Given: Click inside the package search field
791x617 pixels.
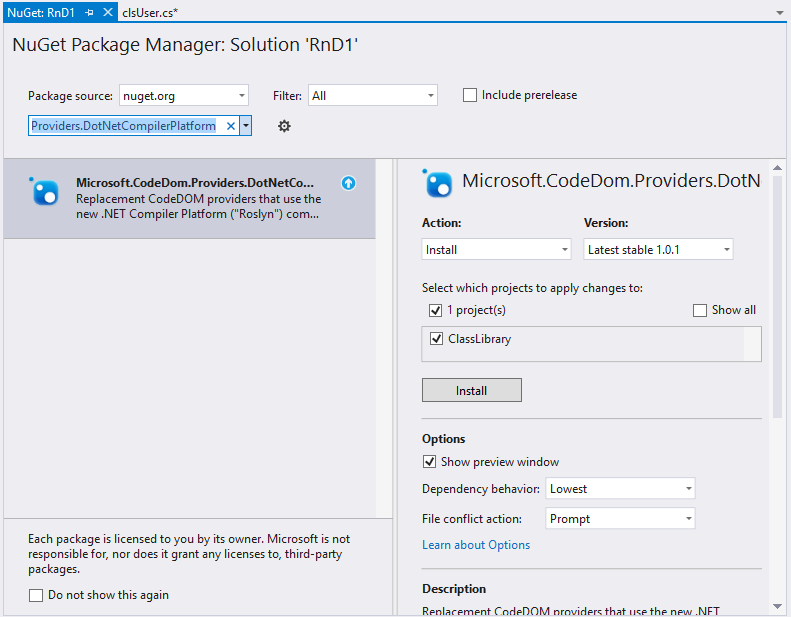Looking at the screenshot, I should (124, 126).
